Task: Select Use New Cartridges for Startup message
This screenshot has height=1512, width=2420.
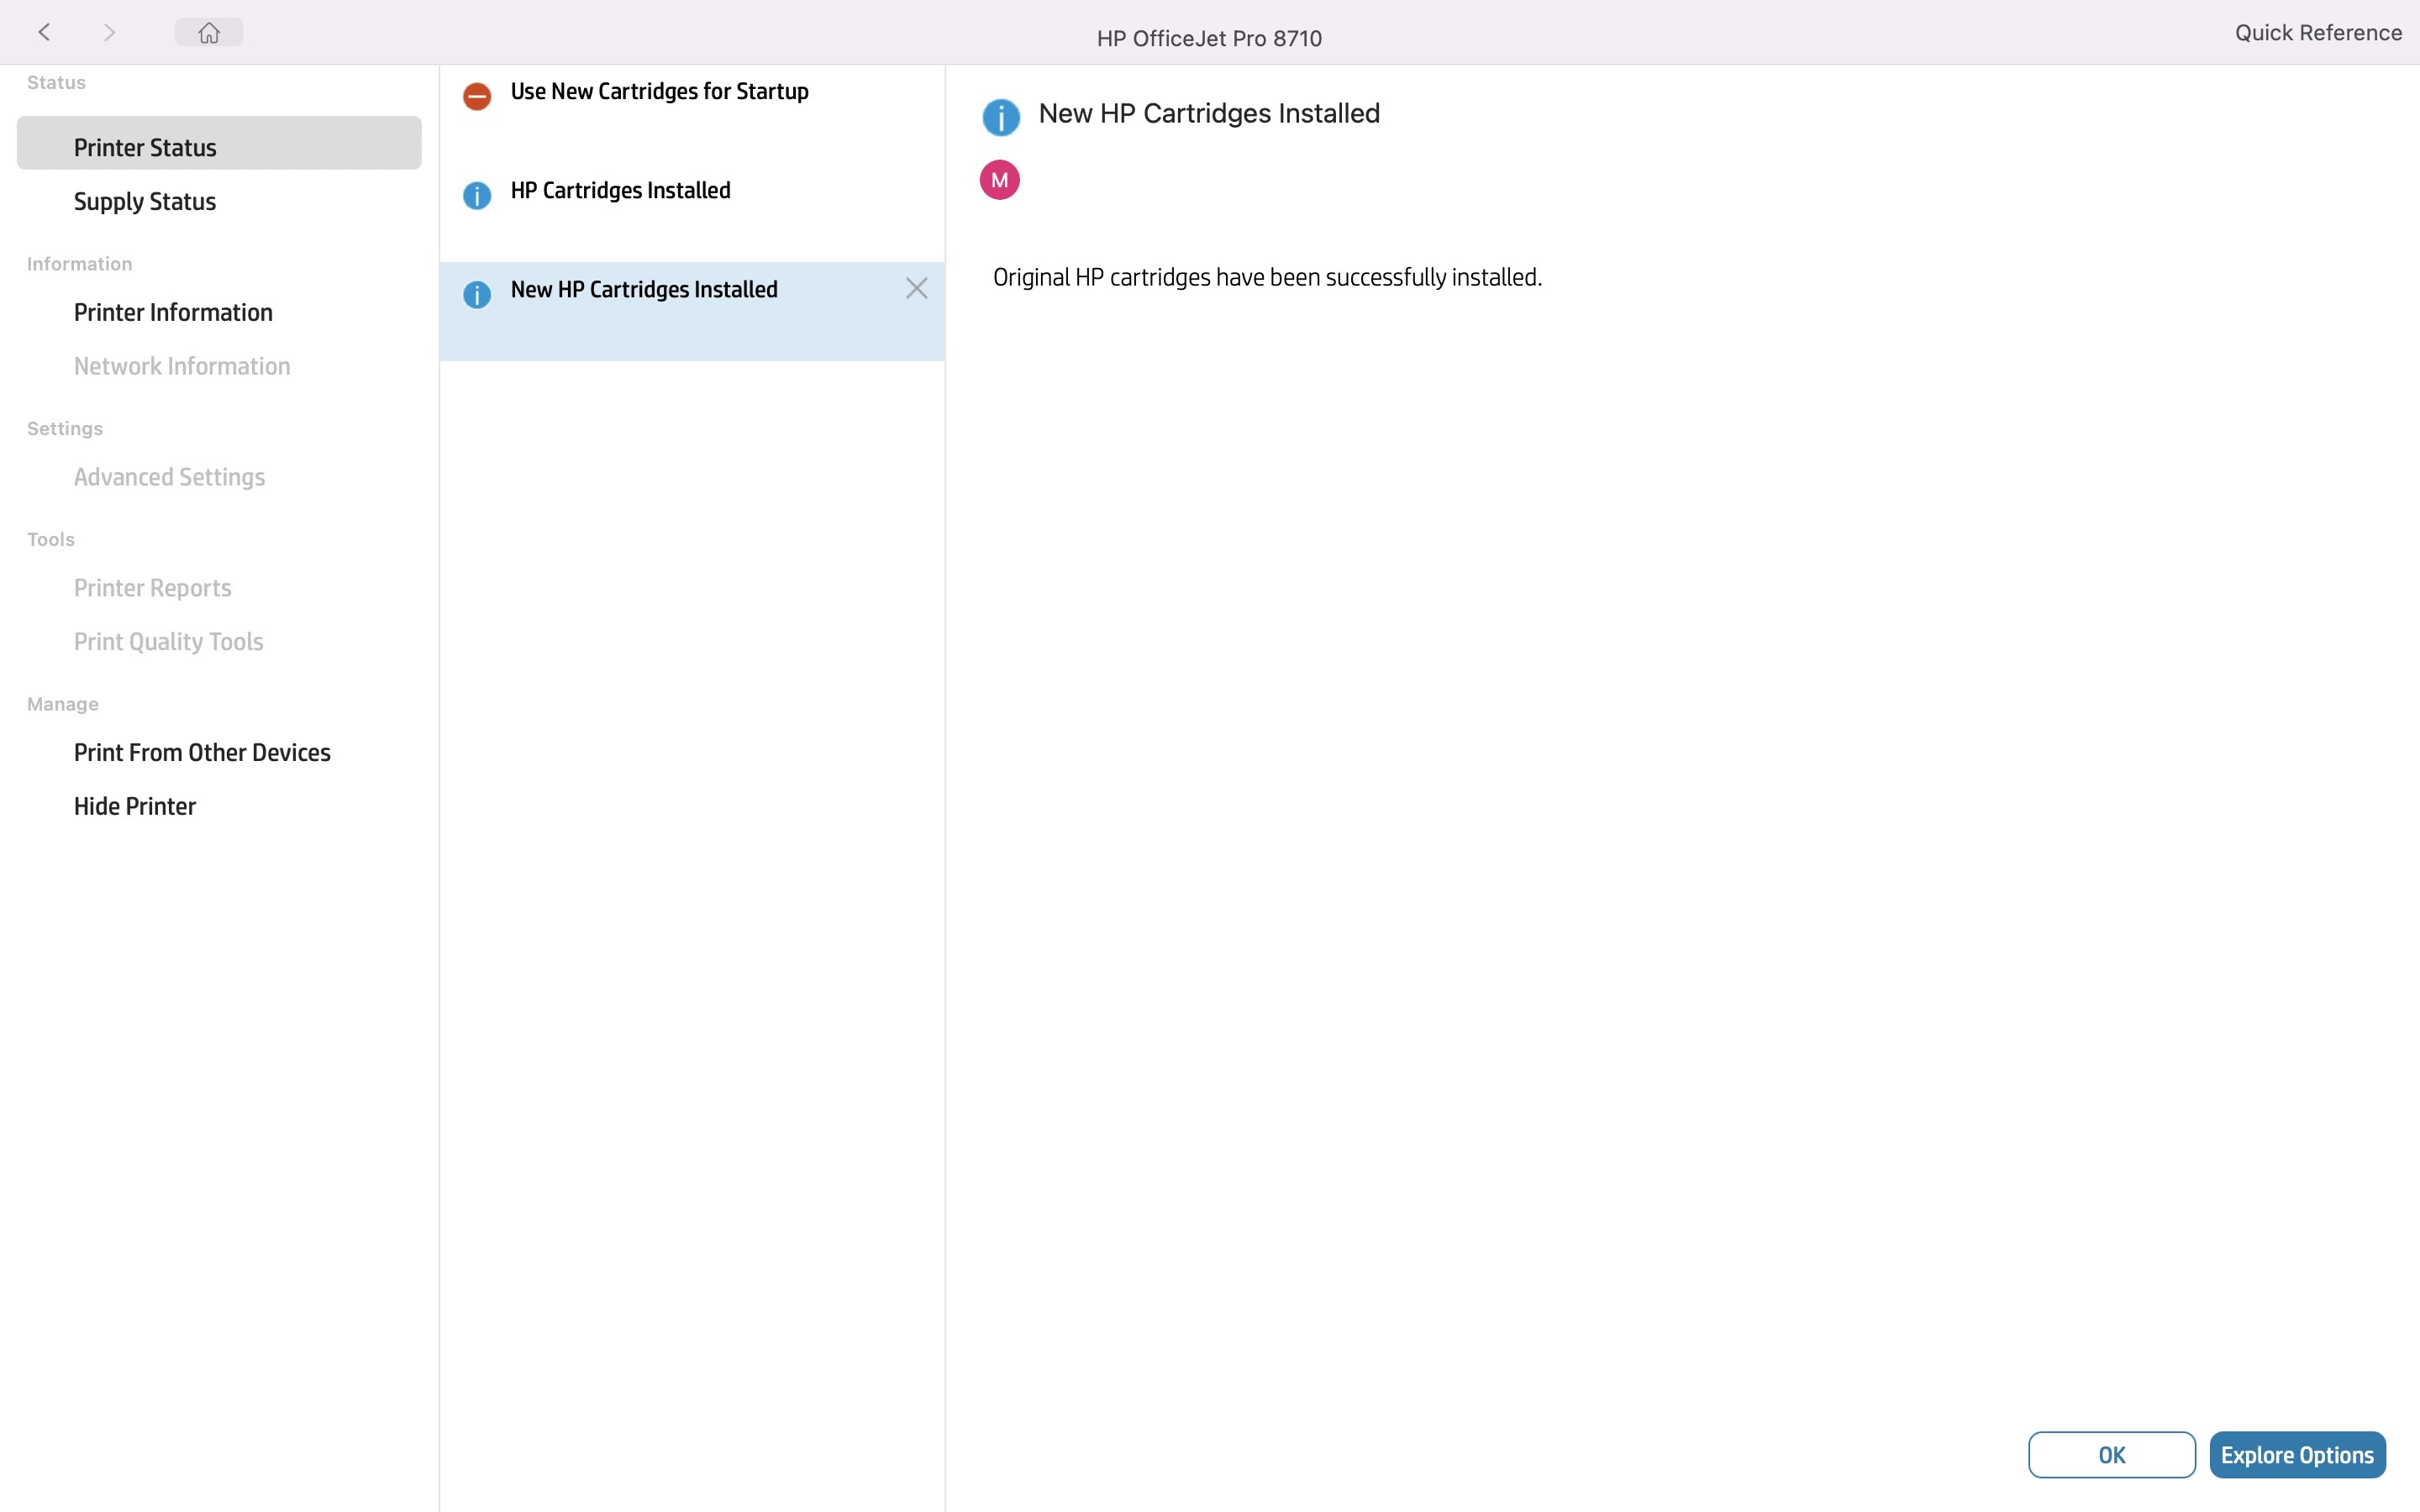Action: pyautogui.click(x=660, y=91)
